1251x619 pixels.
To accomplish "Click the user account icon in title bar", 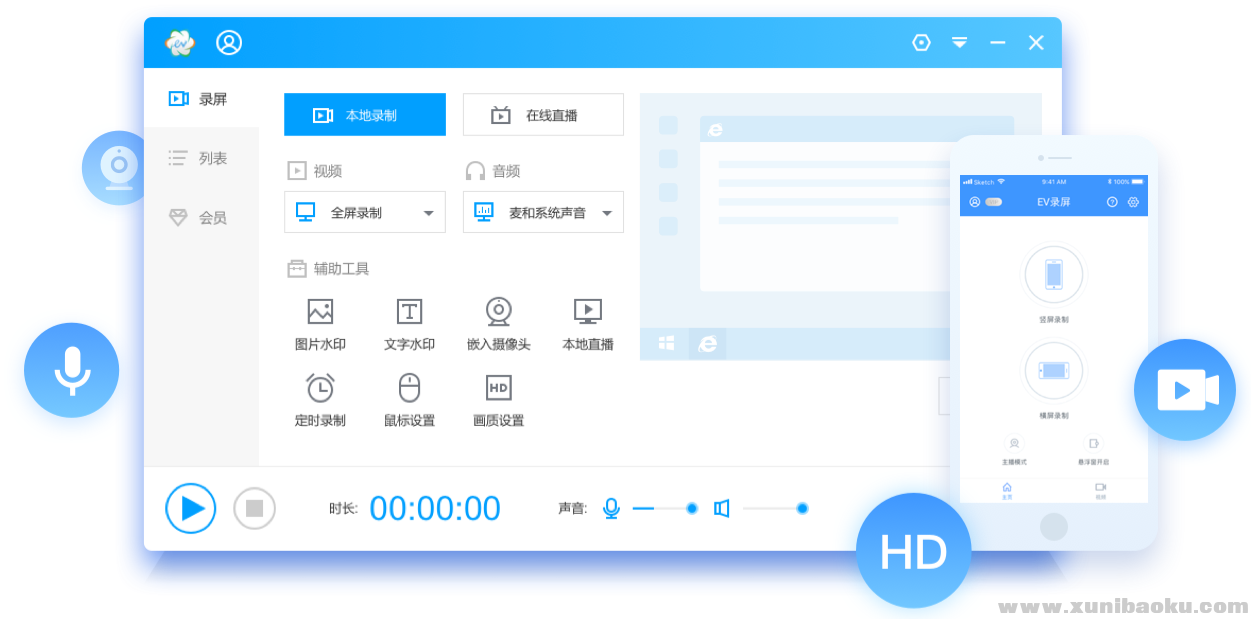I will pos(229,42).
